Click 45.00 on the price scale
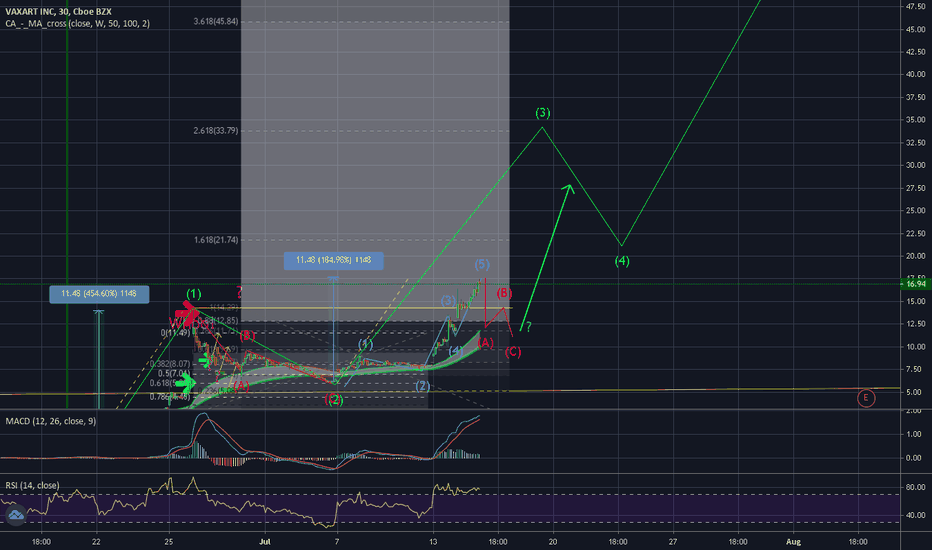This screenshot has height=550, width=932. [915, 29]
